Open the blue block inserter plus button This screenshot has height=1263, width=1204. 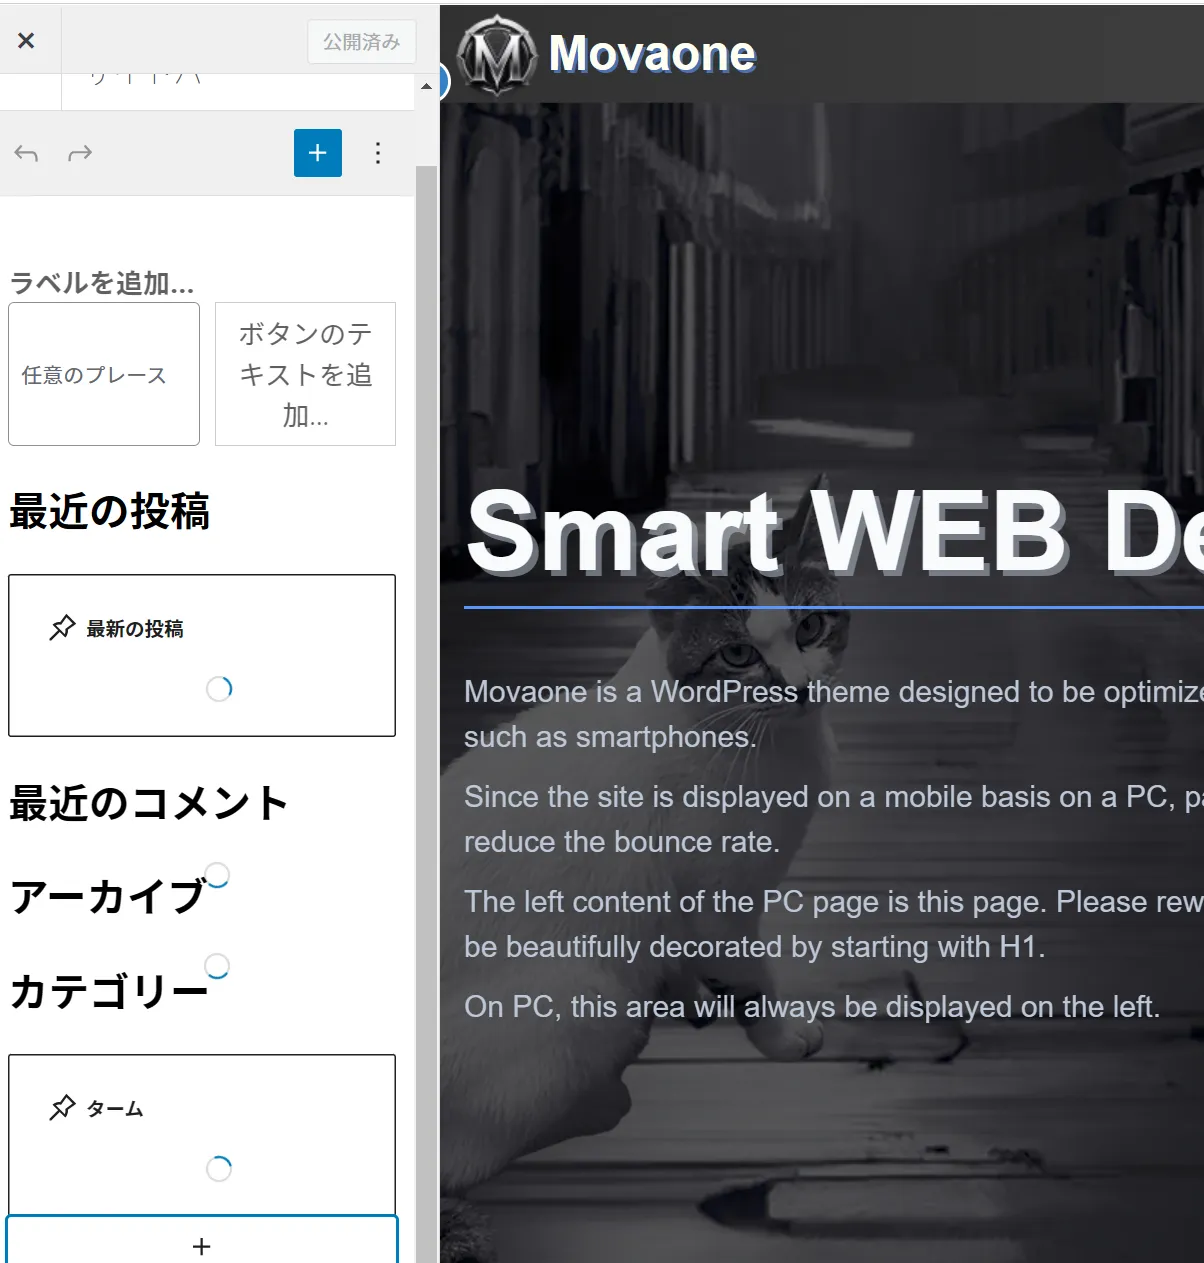(317, 153)
